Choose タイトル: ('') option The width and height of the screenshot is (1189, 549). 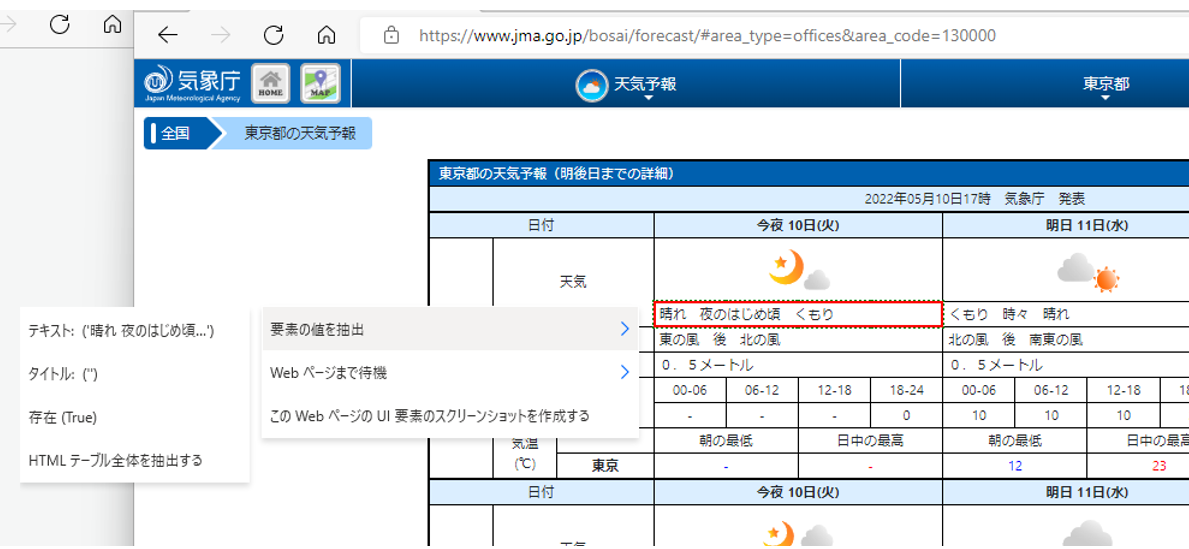click(x=135, y=374)
